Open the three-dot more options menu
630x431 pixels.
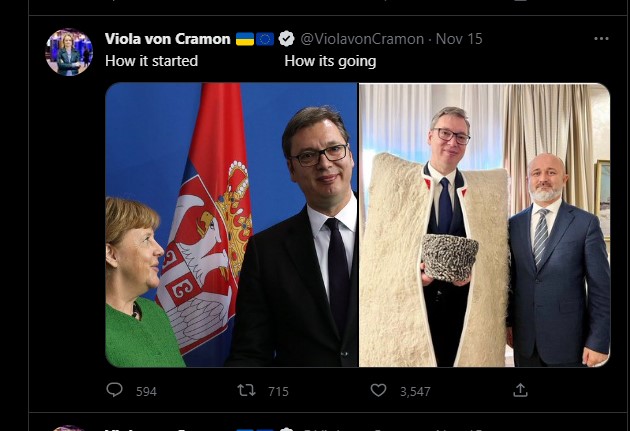pyautogui.click(x=601, y=39)
